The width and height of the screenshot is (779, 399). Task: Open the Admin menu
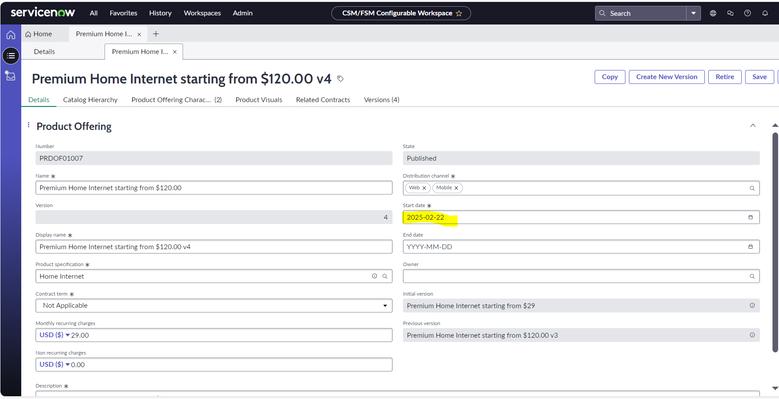click(242, 13)
